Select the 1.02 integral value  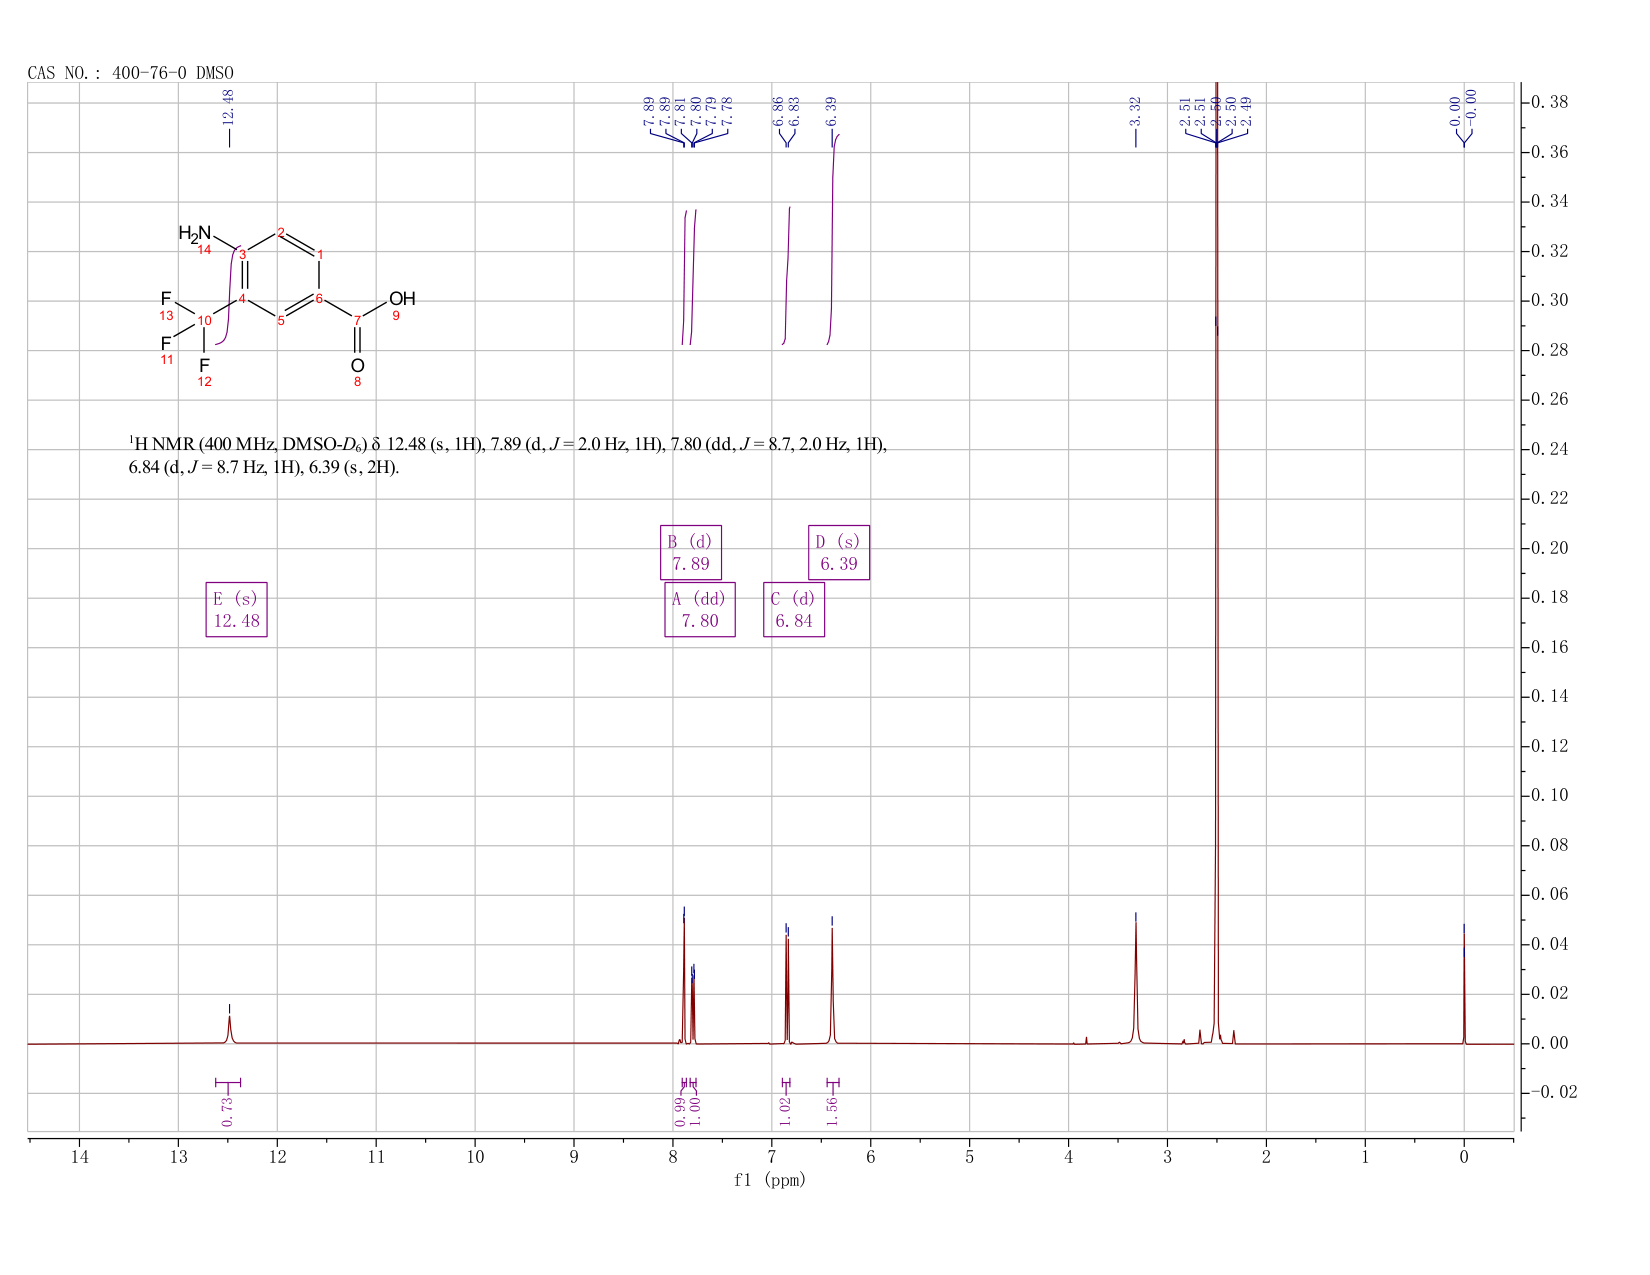click(785, 1111)
